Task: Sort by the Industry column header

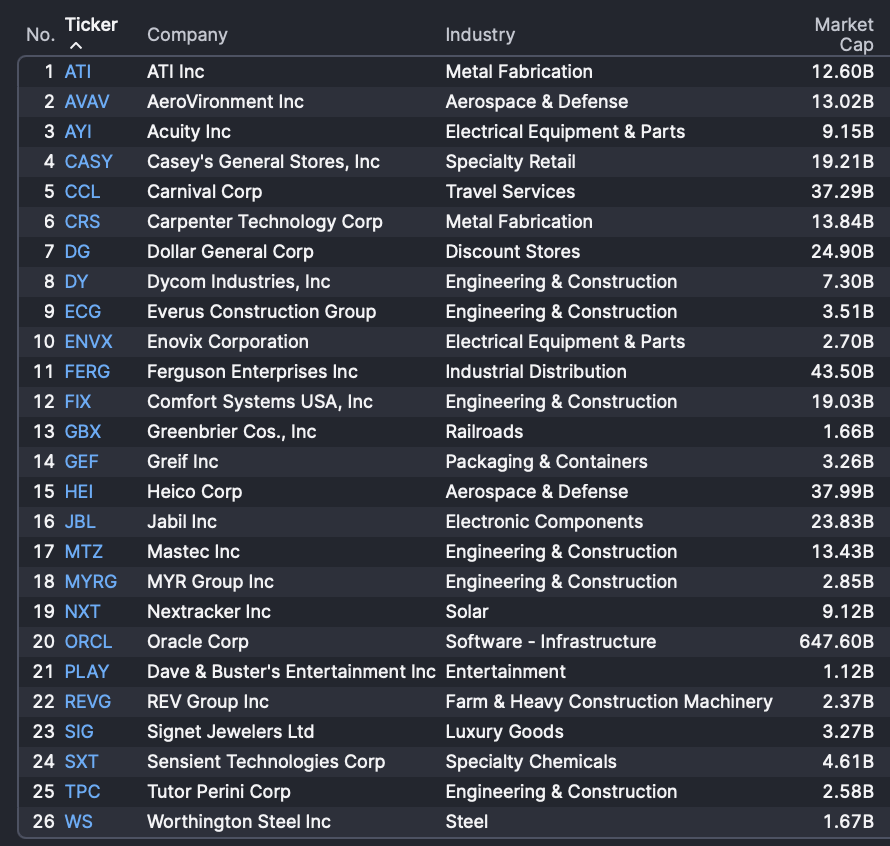Action: (480, 35)
